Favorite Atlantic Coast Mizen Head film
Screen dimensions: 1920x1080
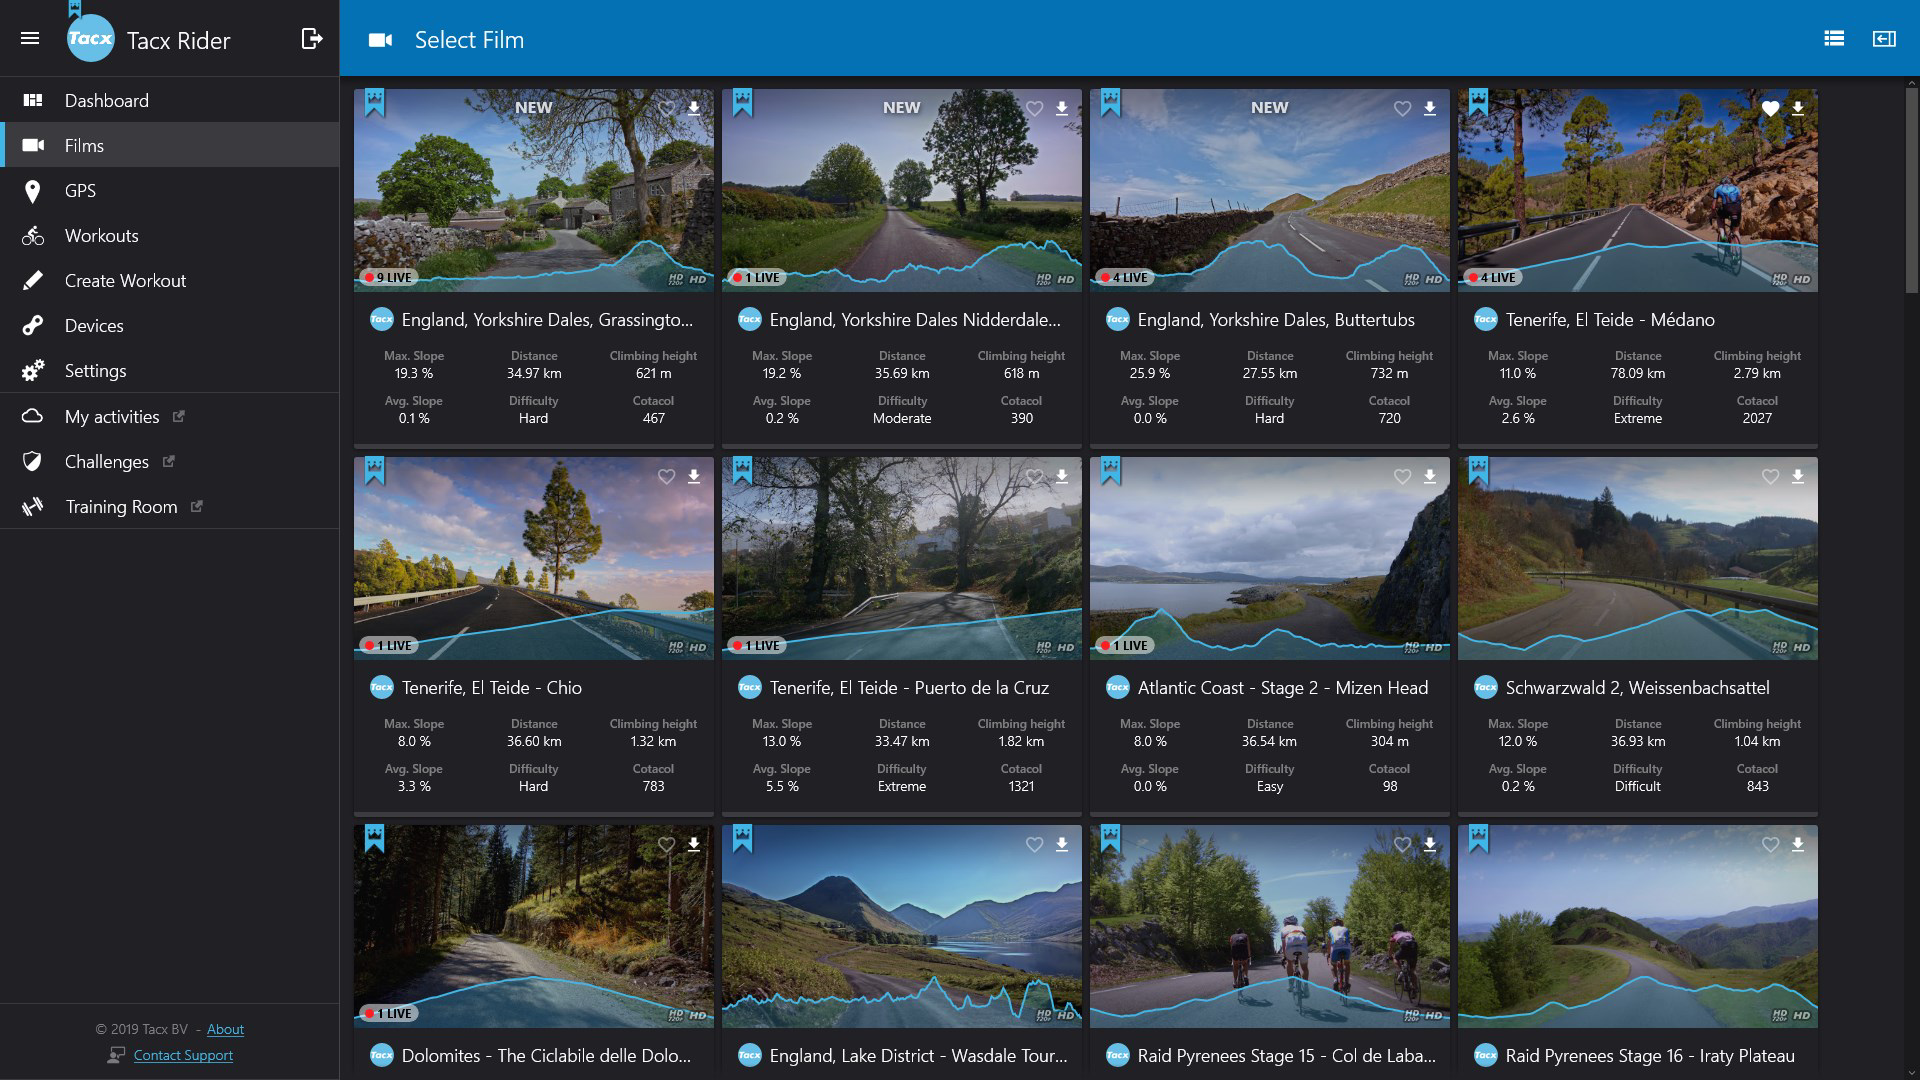pos(1402,476)
